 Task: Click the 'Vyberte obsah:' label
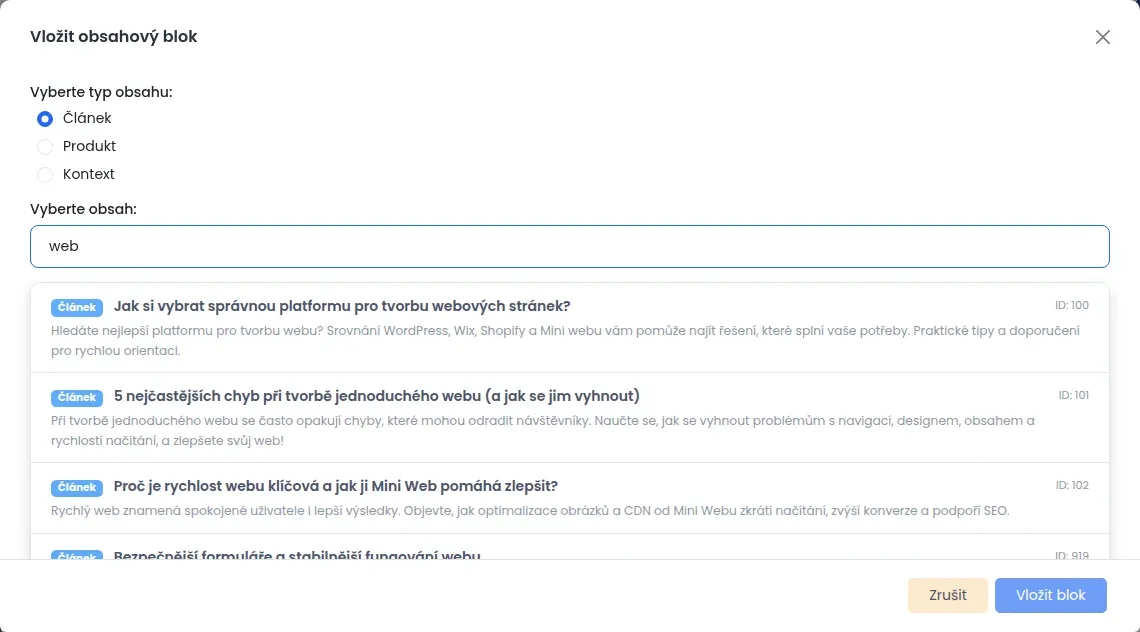(83, 209)
